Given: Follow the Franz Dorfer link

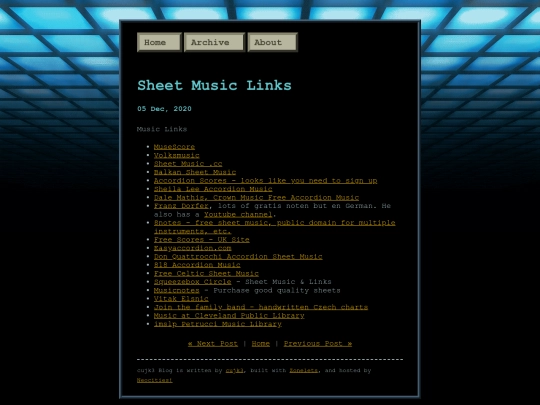Looking at the screenshot, I should pyautogui.click(x=181, y=206).
